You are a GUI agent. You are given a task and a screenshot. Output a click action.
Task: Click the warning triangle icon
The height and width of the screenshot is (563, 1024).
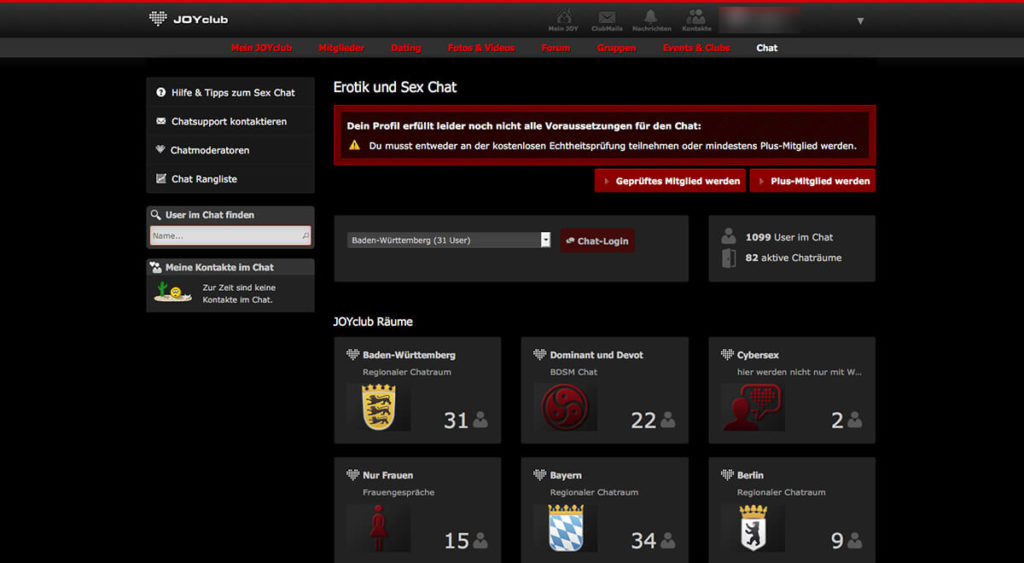pos(354,145)
